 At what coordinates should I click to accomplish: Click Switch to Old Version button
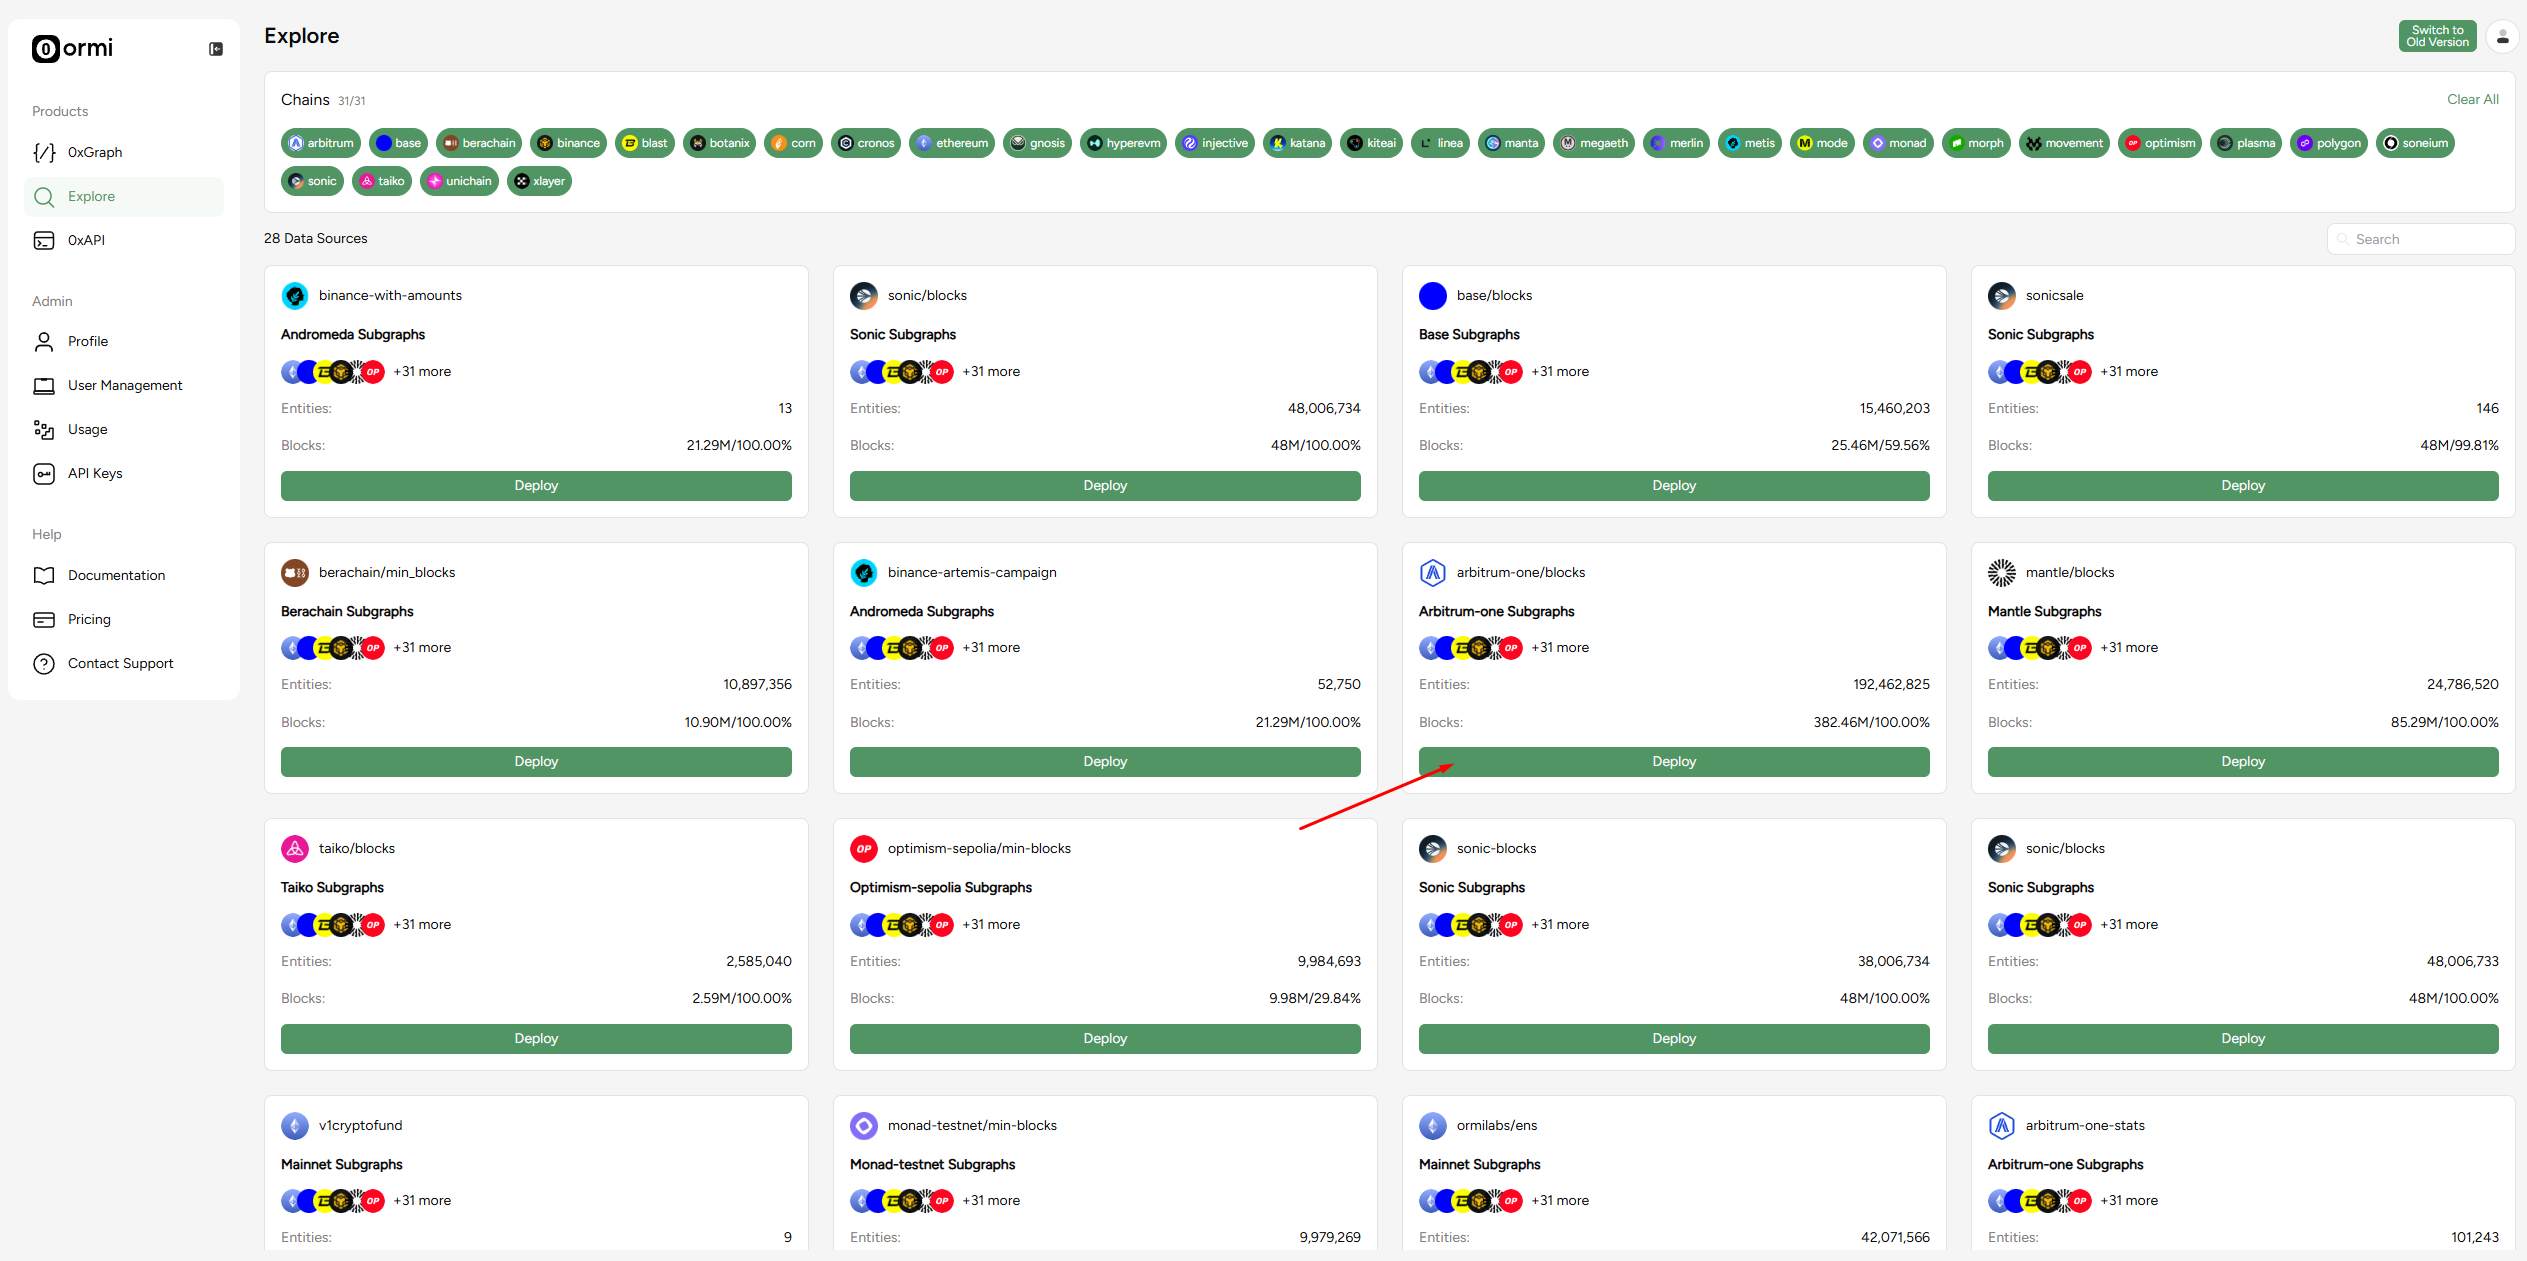click(x=2437, y=36)
